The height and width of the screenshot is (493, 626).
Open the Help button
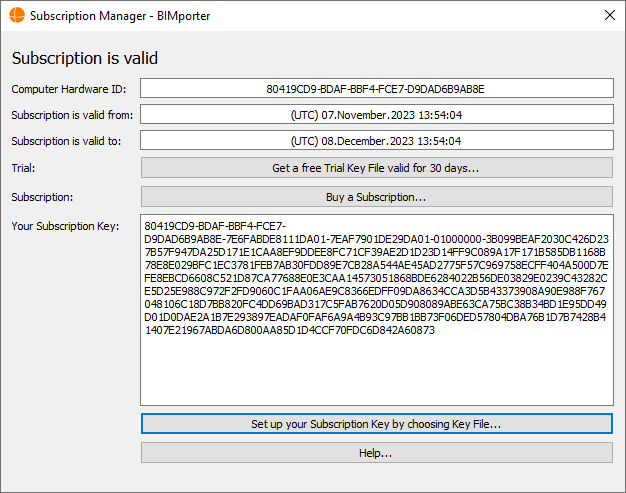tap(376, 453)
